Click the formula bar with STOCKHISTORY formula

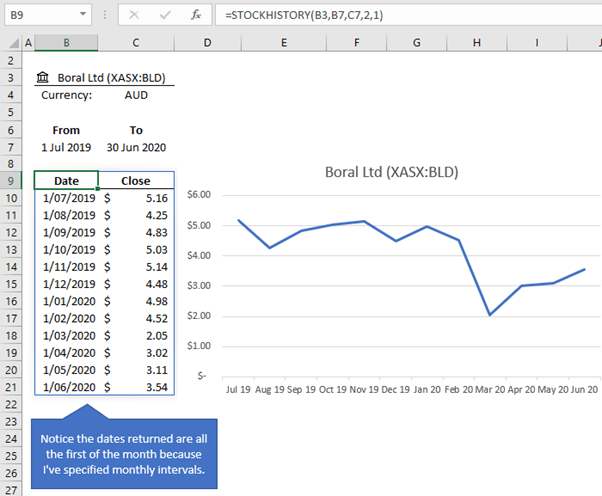(408, 15)
